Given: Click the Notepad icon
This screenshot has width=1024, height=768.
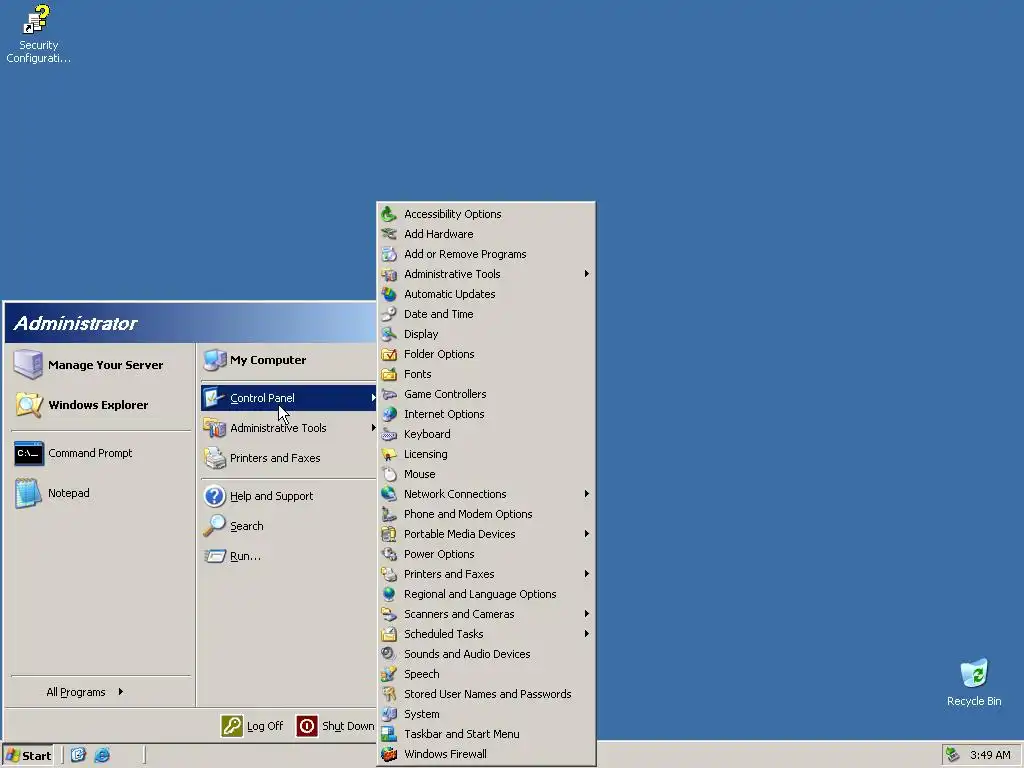Looking at the screenshot, I should point(28,493).
